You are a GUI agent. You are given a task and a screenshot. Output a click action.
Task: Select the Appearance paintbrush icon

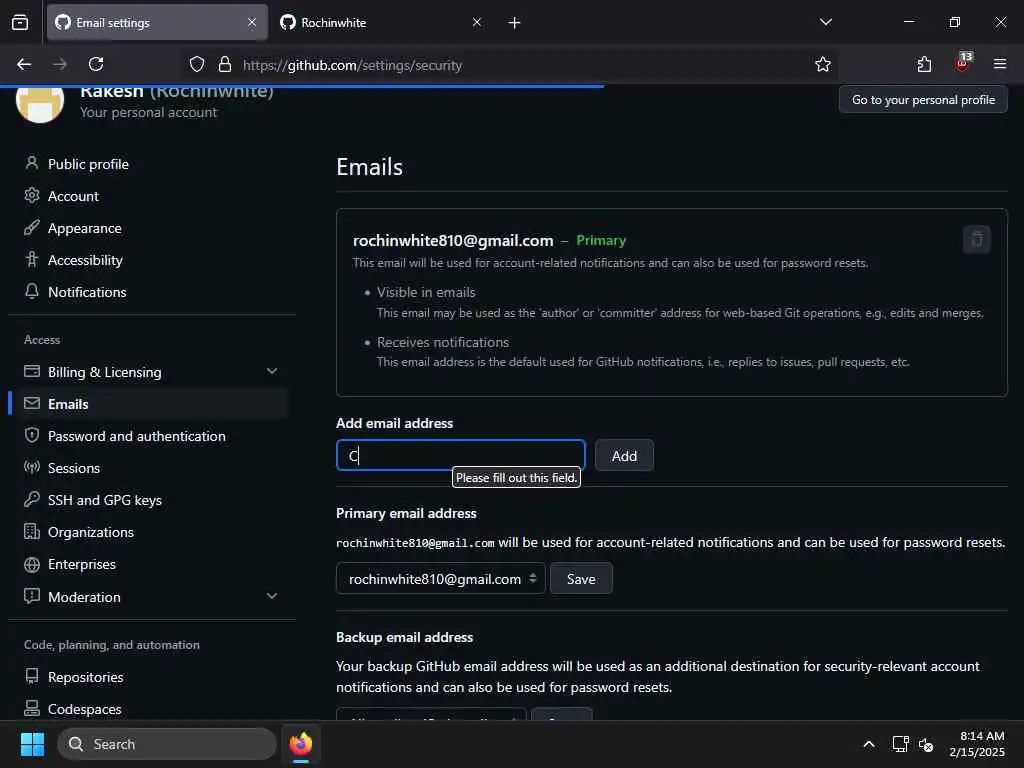pyautogui.click(x=31, y=227)
